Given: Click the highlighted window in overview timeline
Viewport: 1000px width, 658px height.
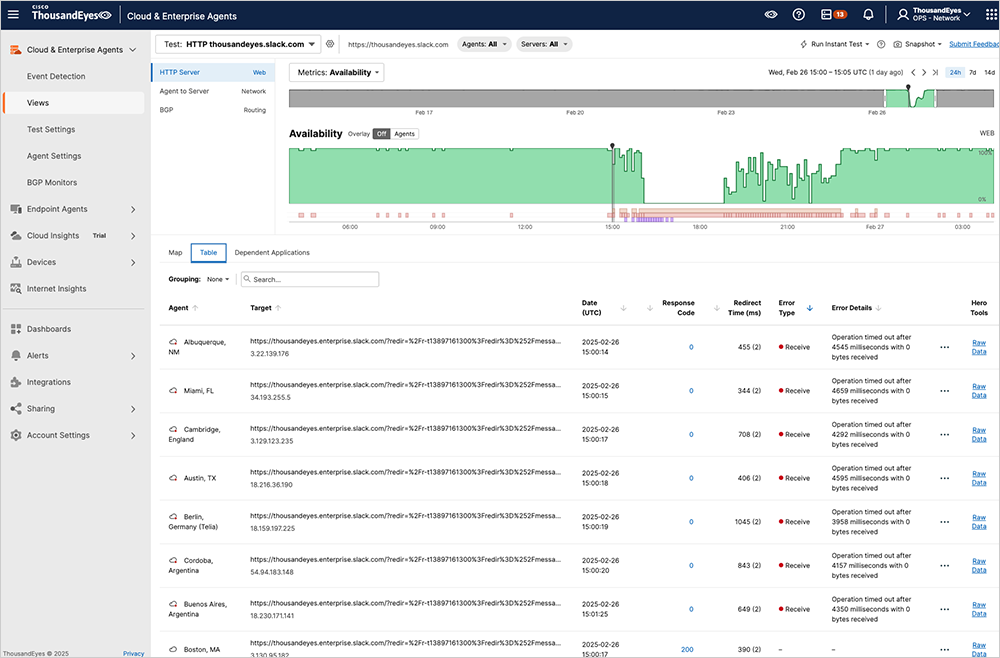Looking at the screenshot, I should pyautogui.click(x=910, y=98).
